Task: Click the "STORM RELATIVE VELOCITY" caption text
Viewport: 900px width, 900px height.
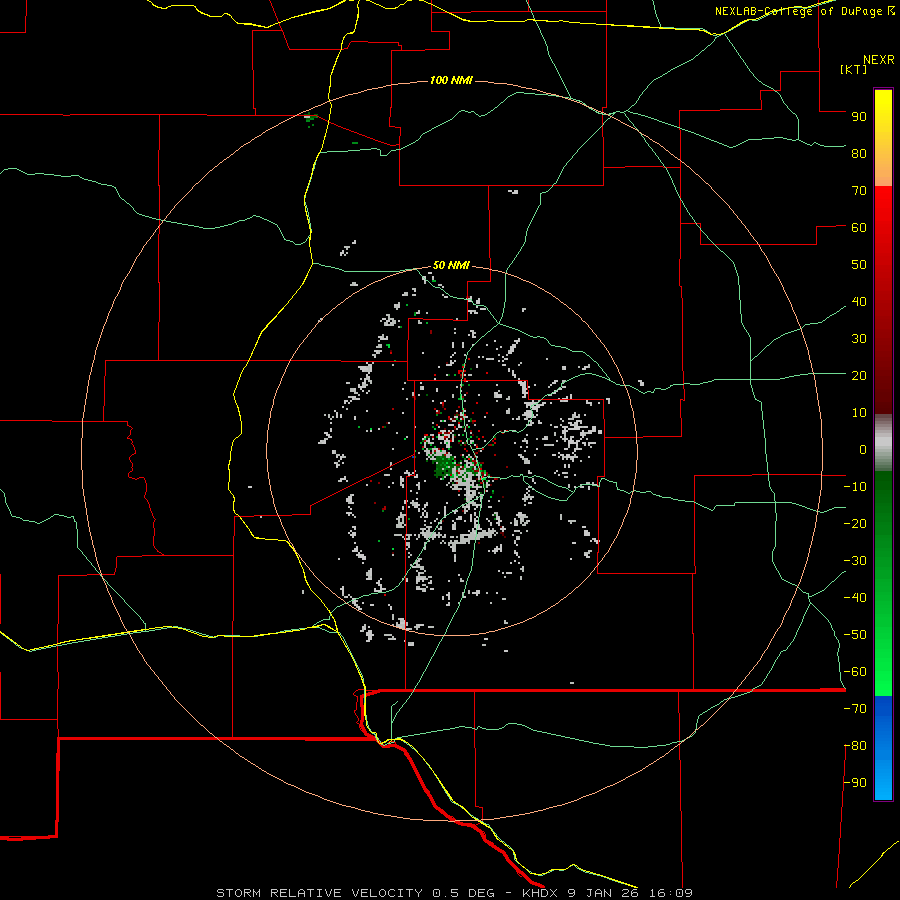Action: point(320,893)
